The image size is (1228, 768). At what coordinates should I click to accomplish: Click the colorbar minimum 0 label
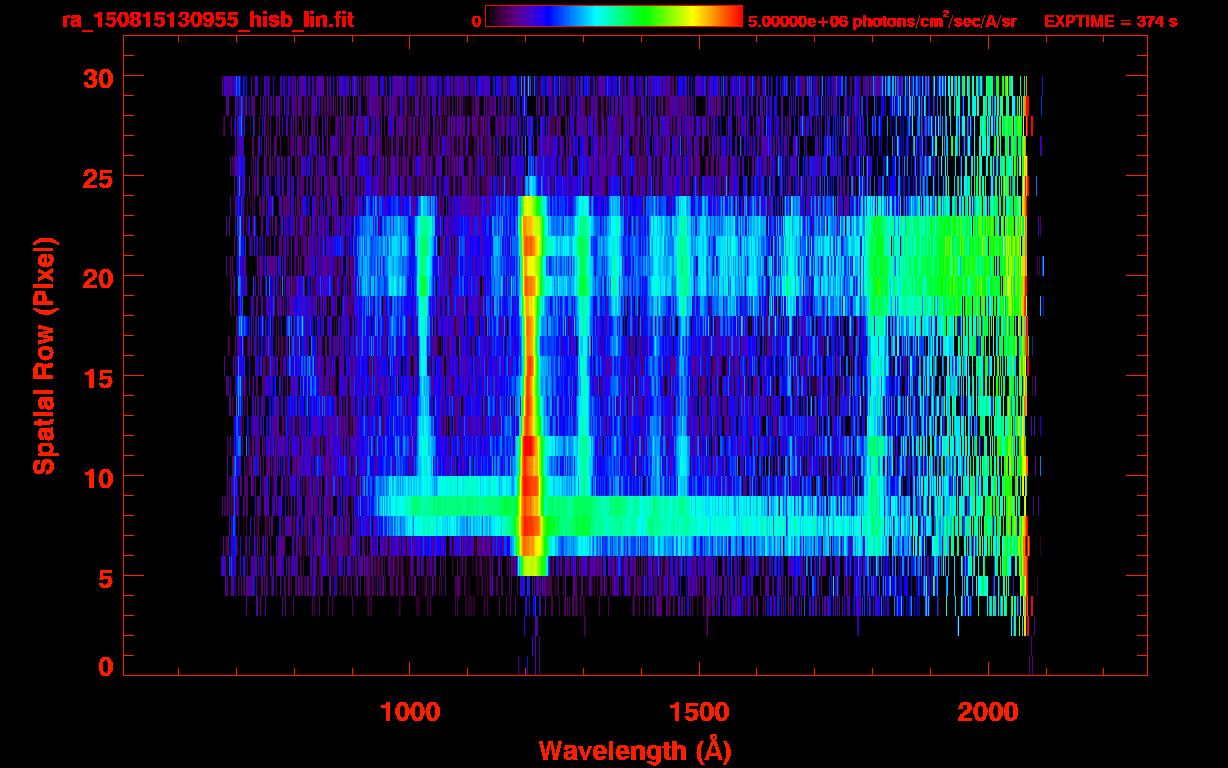pyautogui.click(x=477, y=21)
